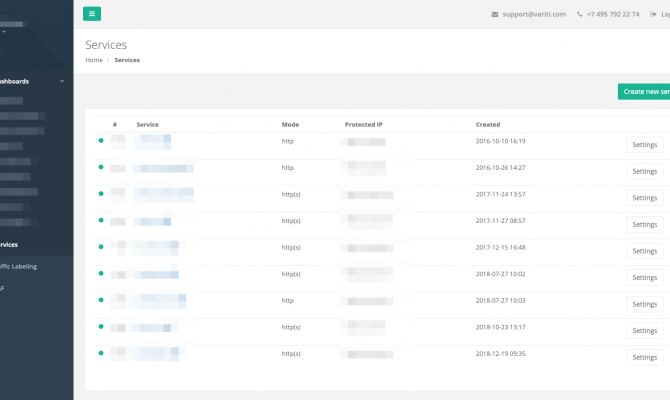This screenshot has height=400, width=670.
Task: Click http(s) mode in 2018-07-27 10:02 row
Action: (x=291, y=274)
